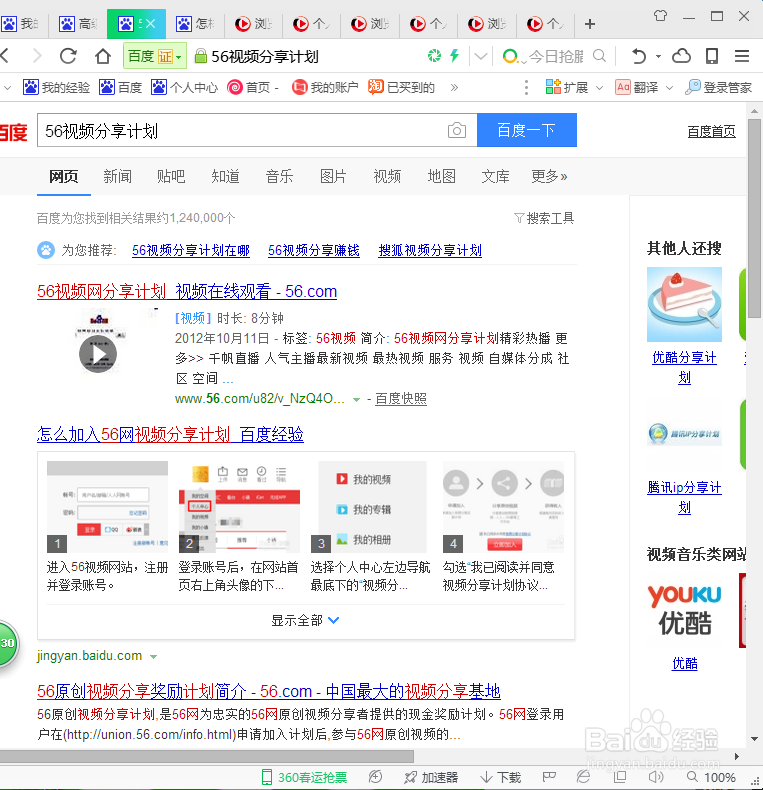763x790 pixels.
Task: Open the 百度 证 site certificate dropdown
Action: coord(155,56)
